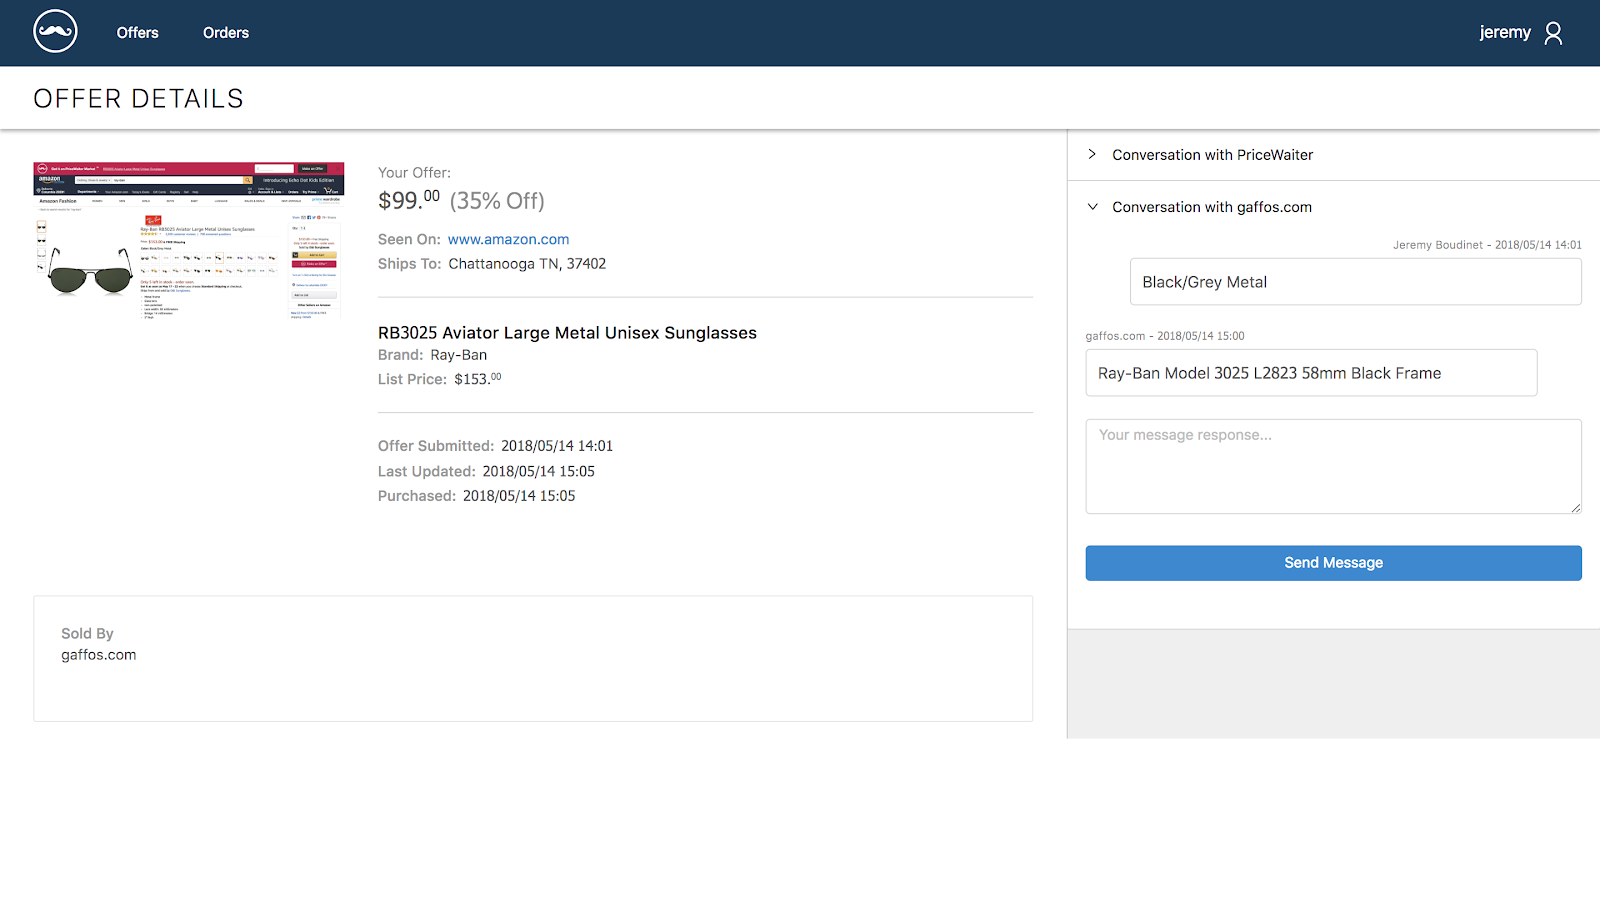Viewport: 1600px width, 913px height.
Task: Click the Jeremy Boudinet message timestamp
Action: click(x=1487, y=245)
